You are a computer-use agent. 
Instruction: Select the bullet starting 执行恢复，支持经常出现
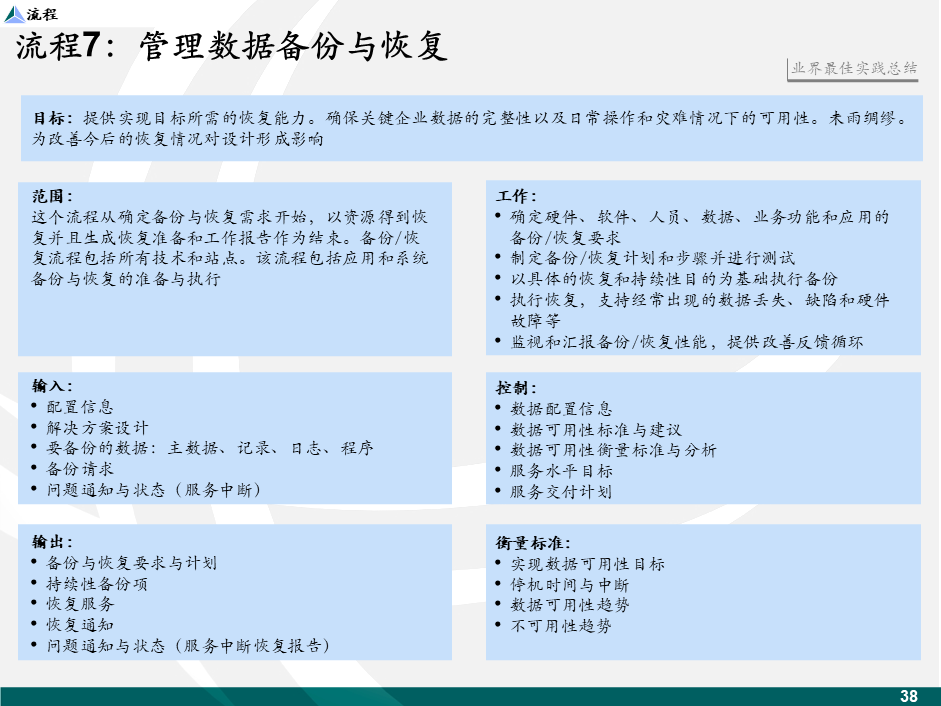point(700,310)
